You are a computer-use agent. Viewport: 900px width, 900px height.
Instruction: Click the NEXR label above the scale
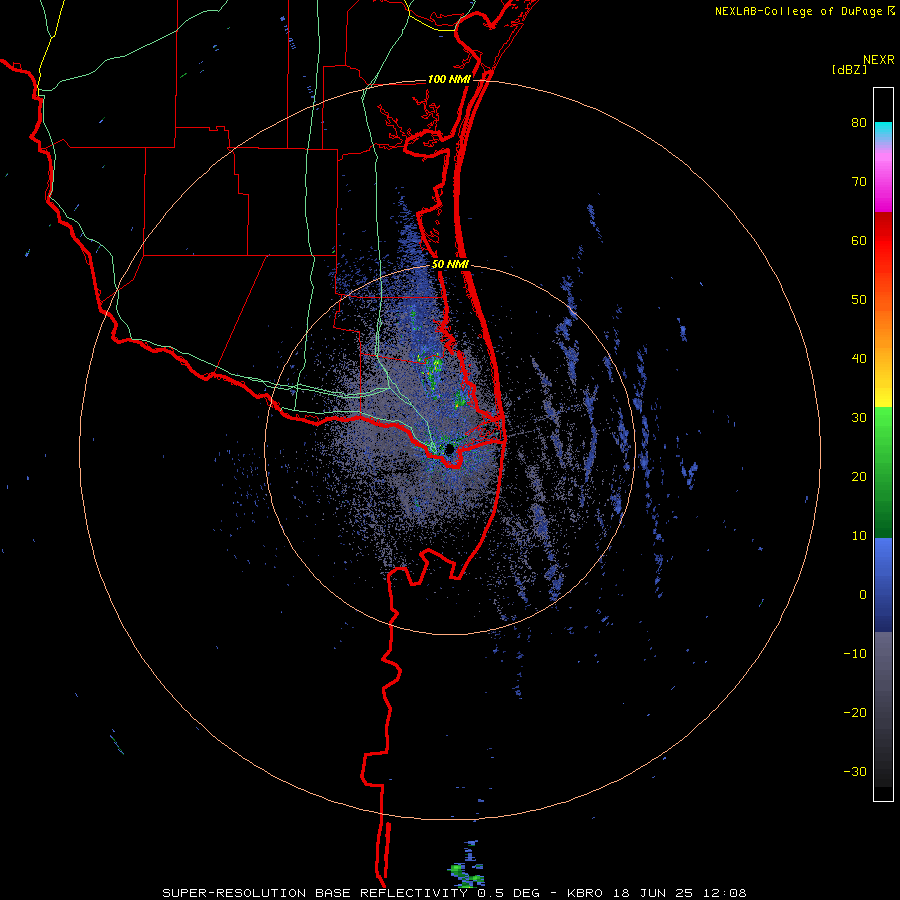878,60
